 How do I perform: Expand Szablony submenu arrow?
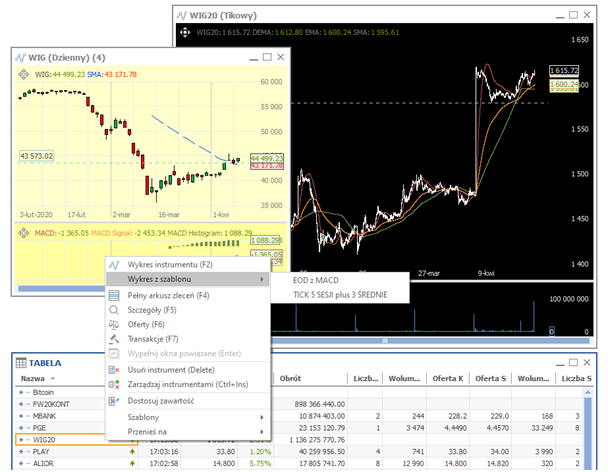(262, 417)
